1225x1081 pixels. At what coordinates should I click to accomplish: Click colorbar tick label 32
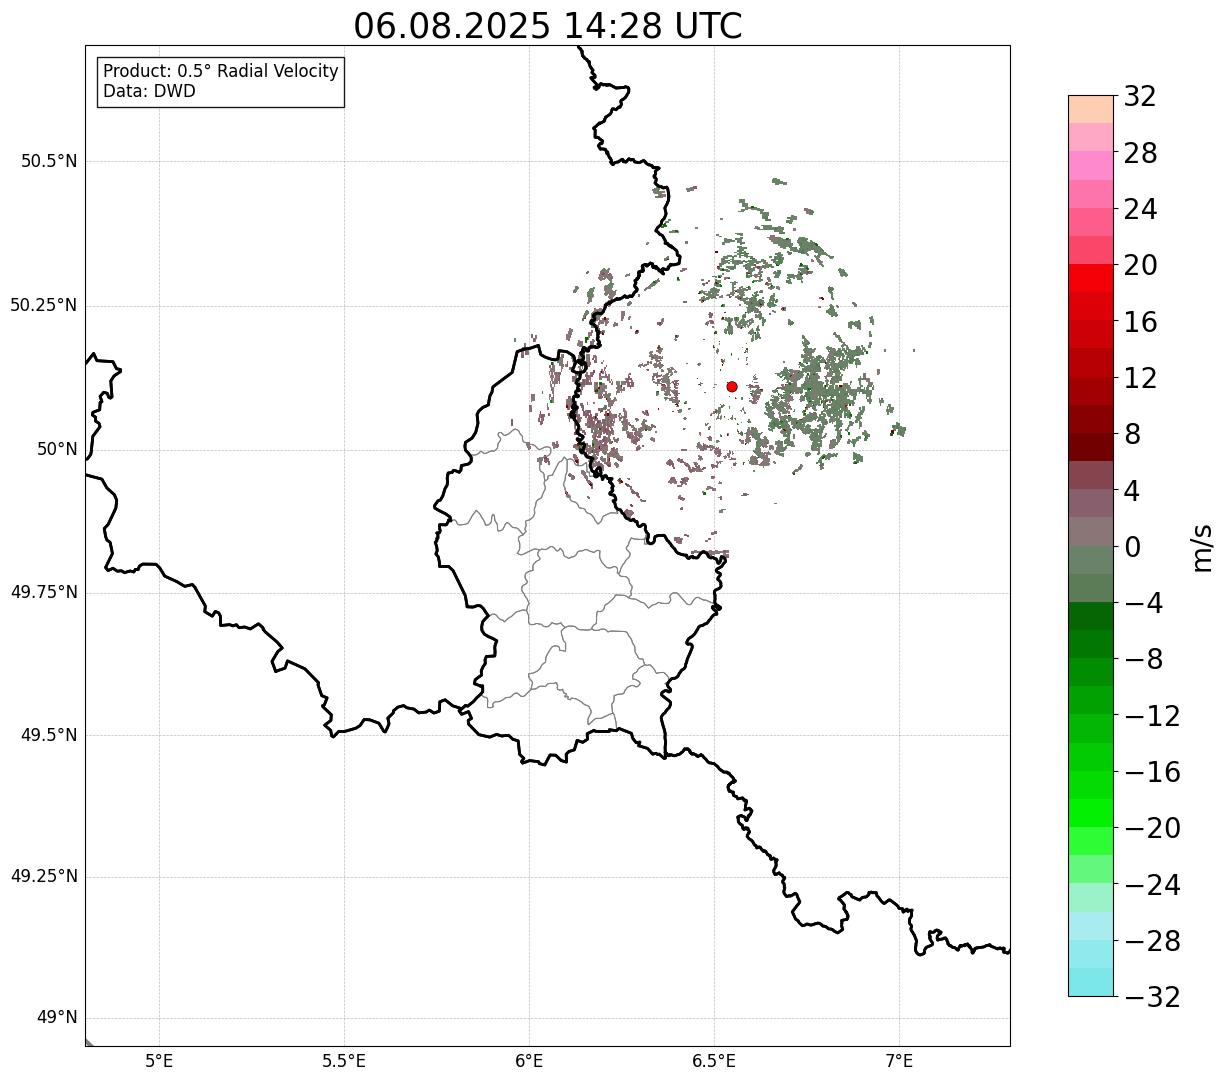click(x=1140, y=97)
